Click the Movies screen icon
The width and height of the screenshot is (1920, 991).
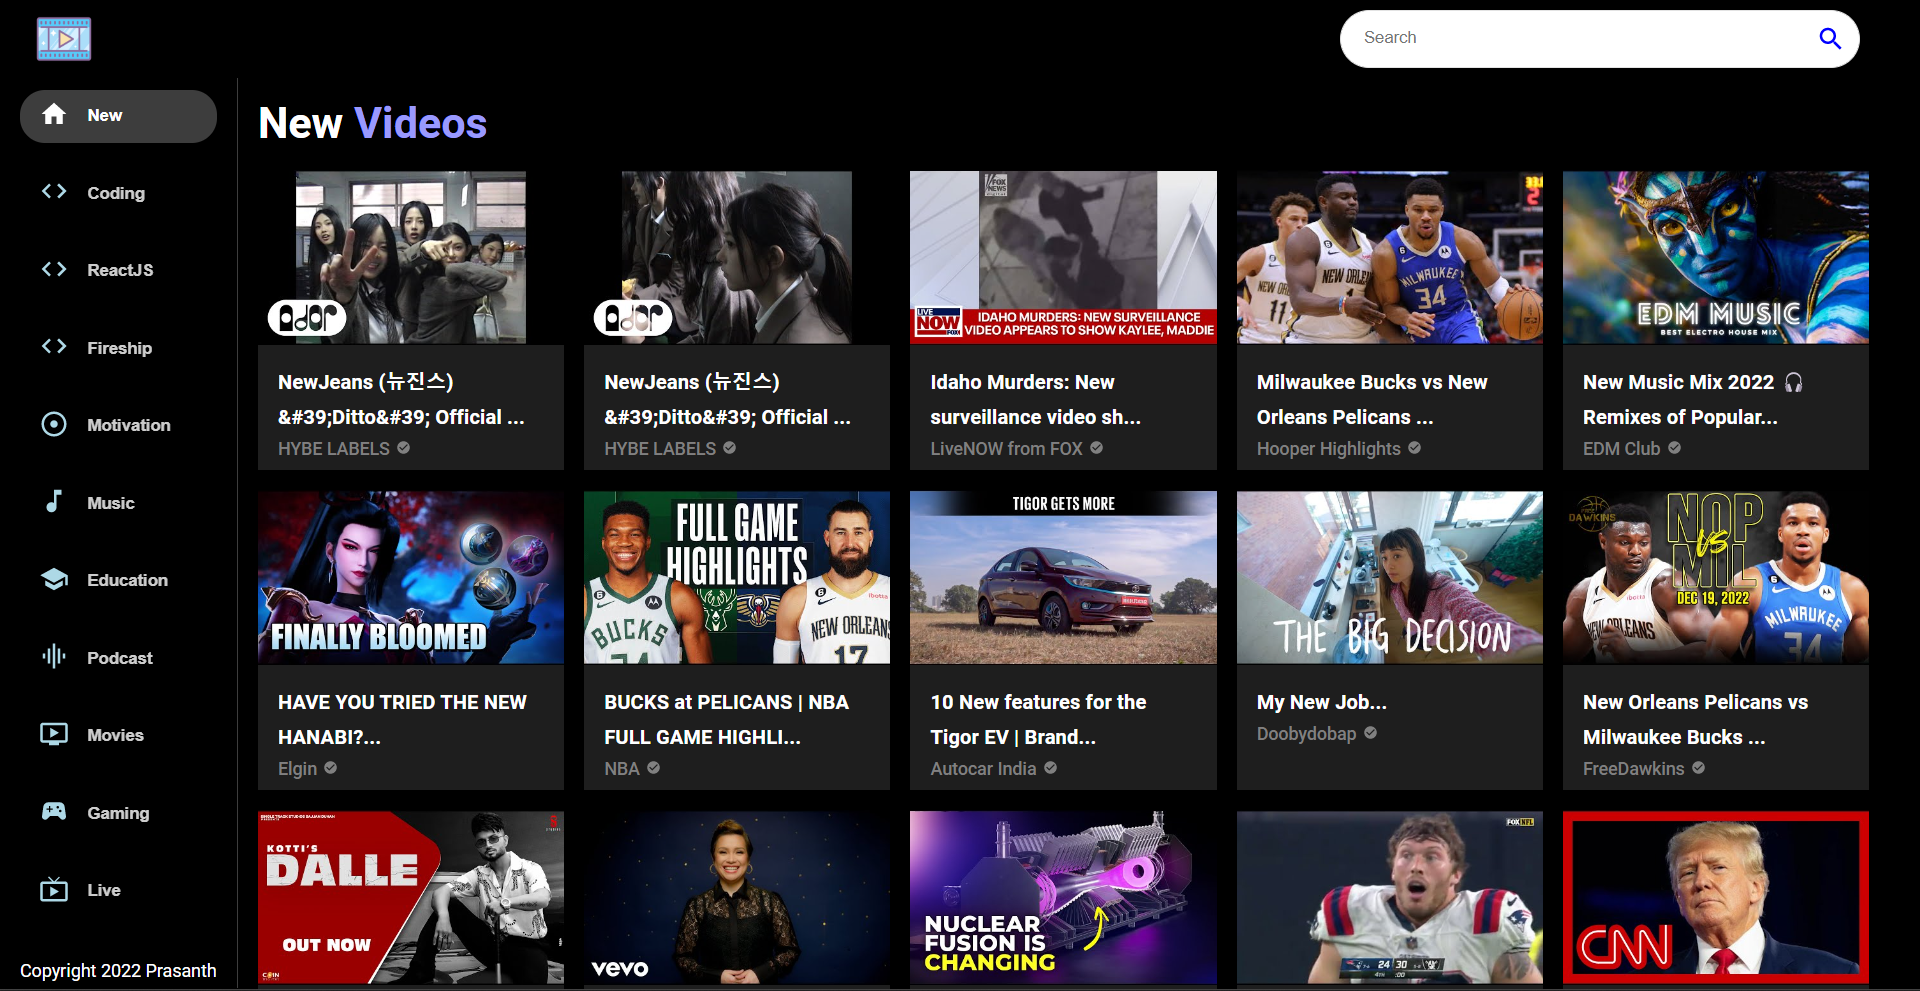click(54, 734)
